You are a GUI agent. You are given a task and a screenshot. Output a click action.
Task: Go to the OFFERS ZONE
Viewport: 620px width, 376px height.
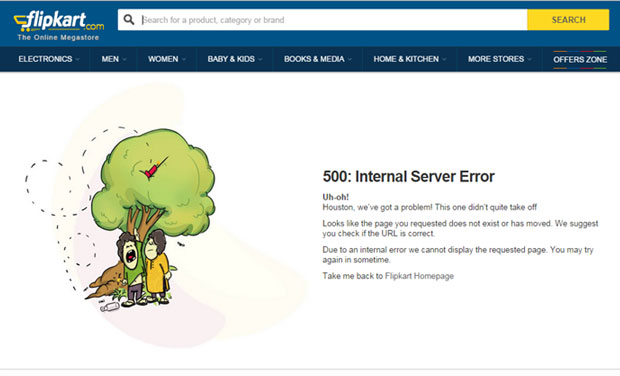click(580, 60)
